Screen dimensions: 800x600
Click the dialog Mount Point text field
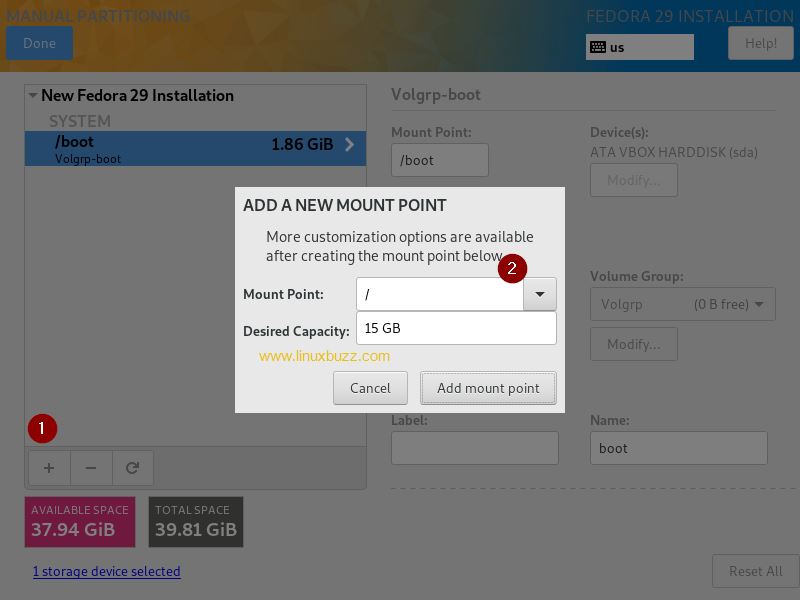[x=440, y=294]
